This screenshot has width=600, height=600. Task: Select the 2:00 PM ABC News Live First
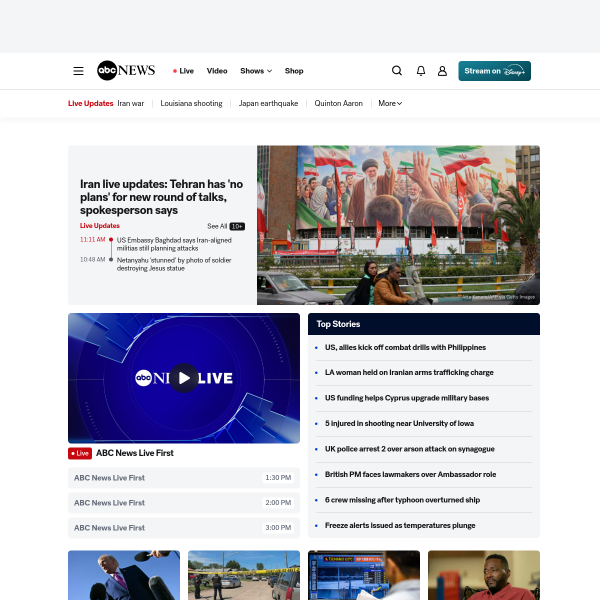[x=184, y=503]
